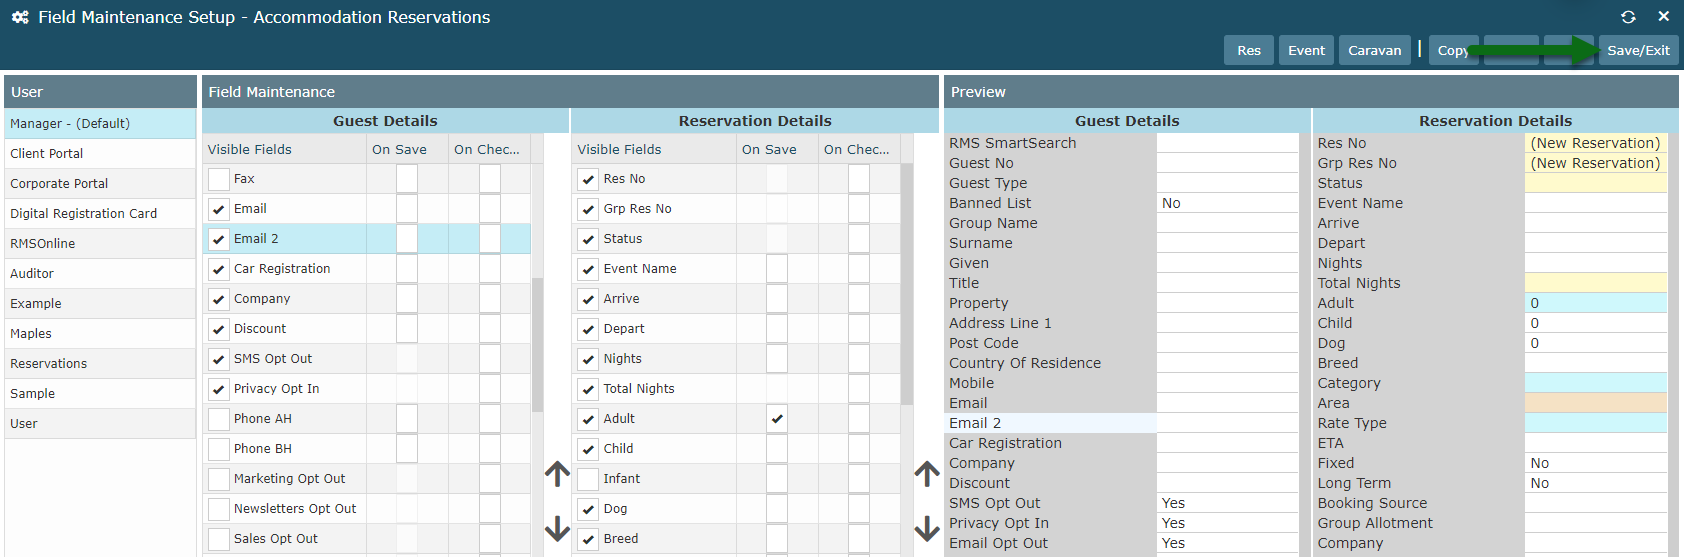Uncheck Dog visible field
The height and width of the screenshot is (557, 1684).
[x=588, y=509]
